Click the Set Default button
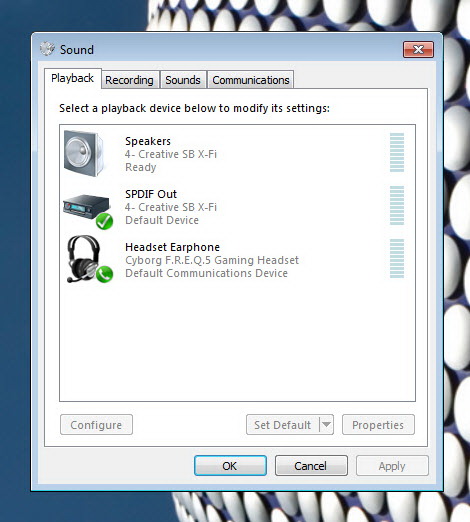The width and height of the screenshot is (470, 522). pos(283,425)
